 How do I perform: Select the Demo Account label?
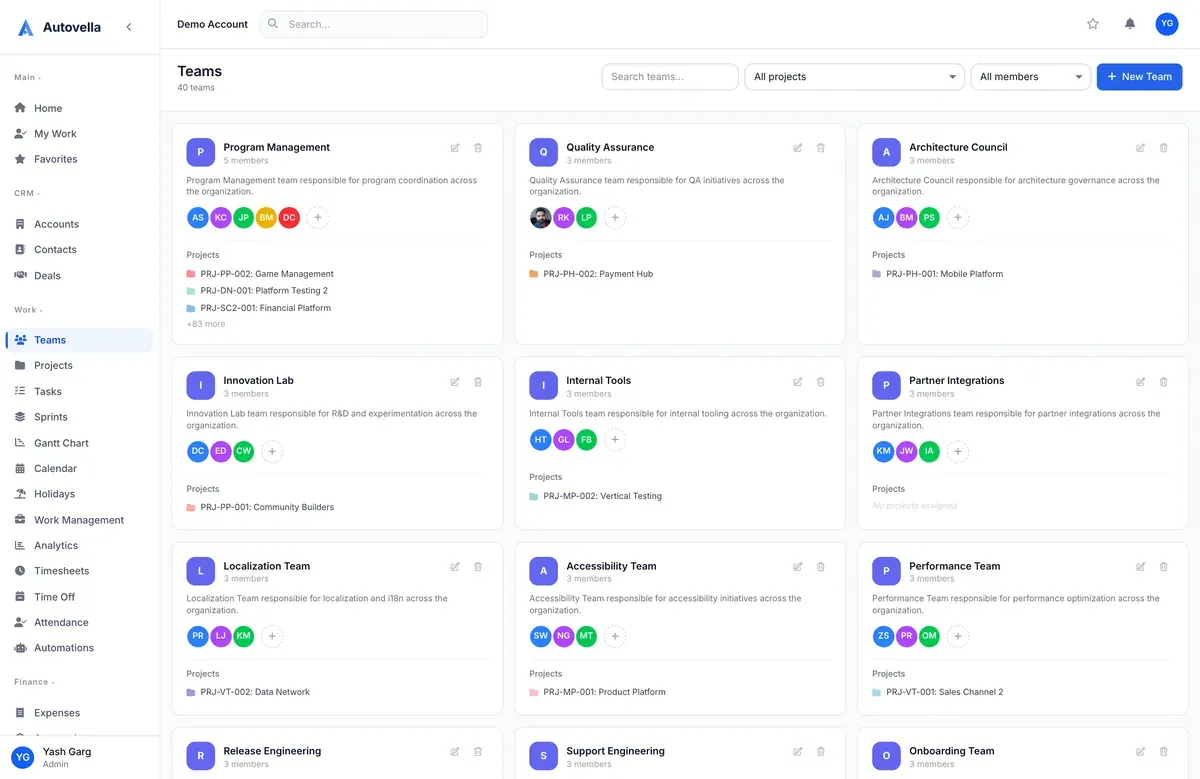(212, 24)
